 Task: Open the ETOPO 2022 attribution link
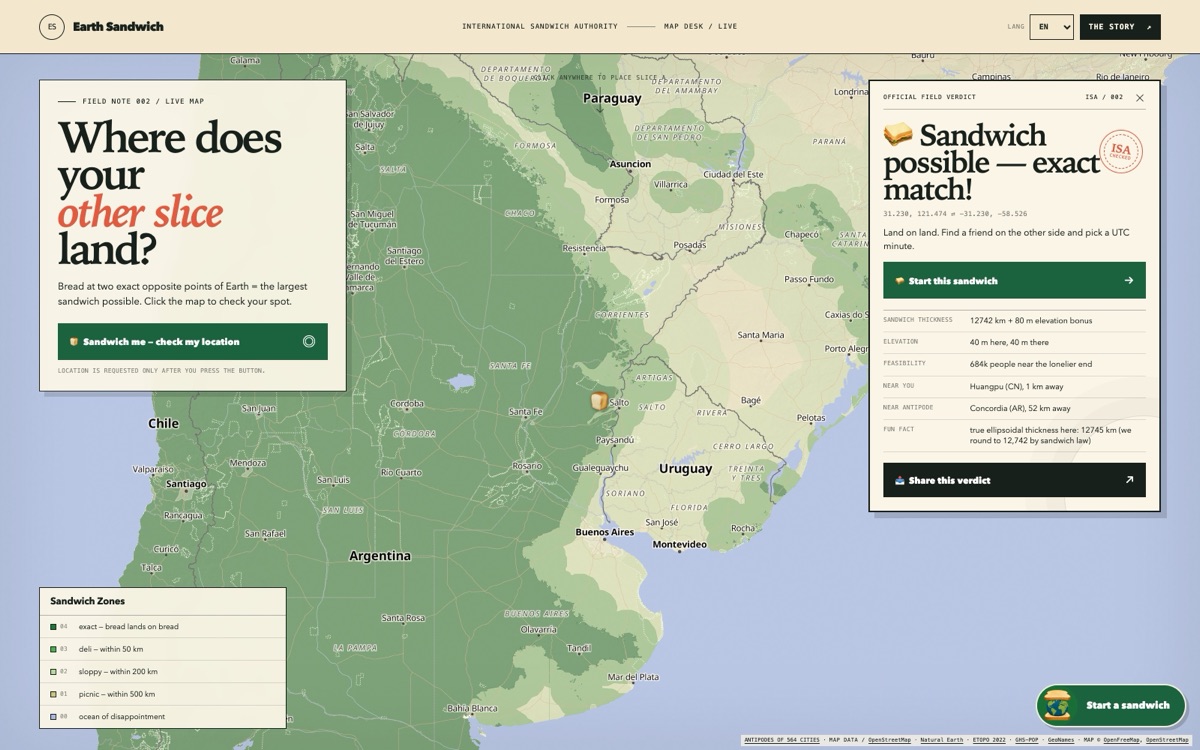pos(987,740)
